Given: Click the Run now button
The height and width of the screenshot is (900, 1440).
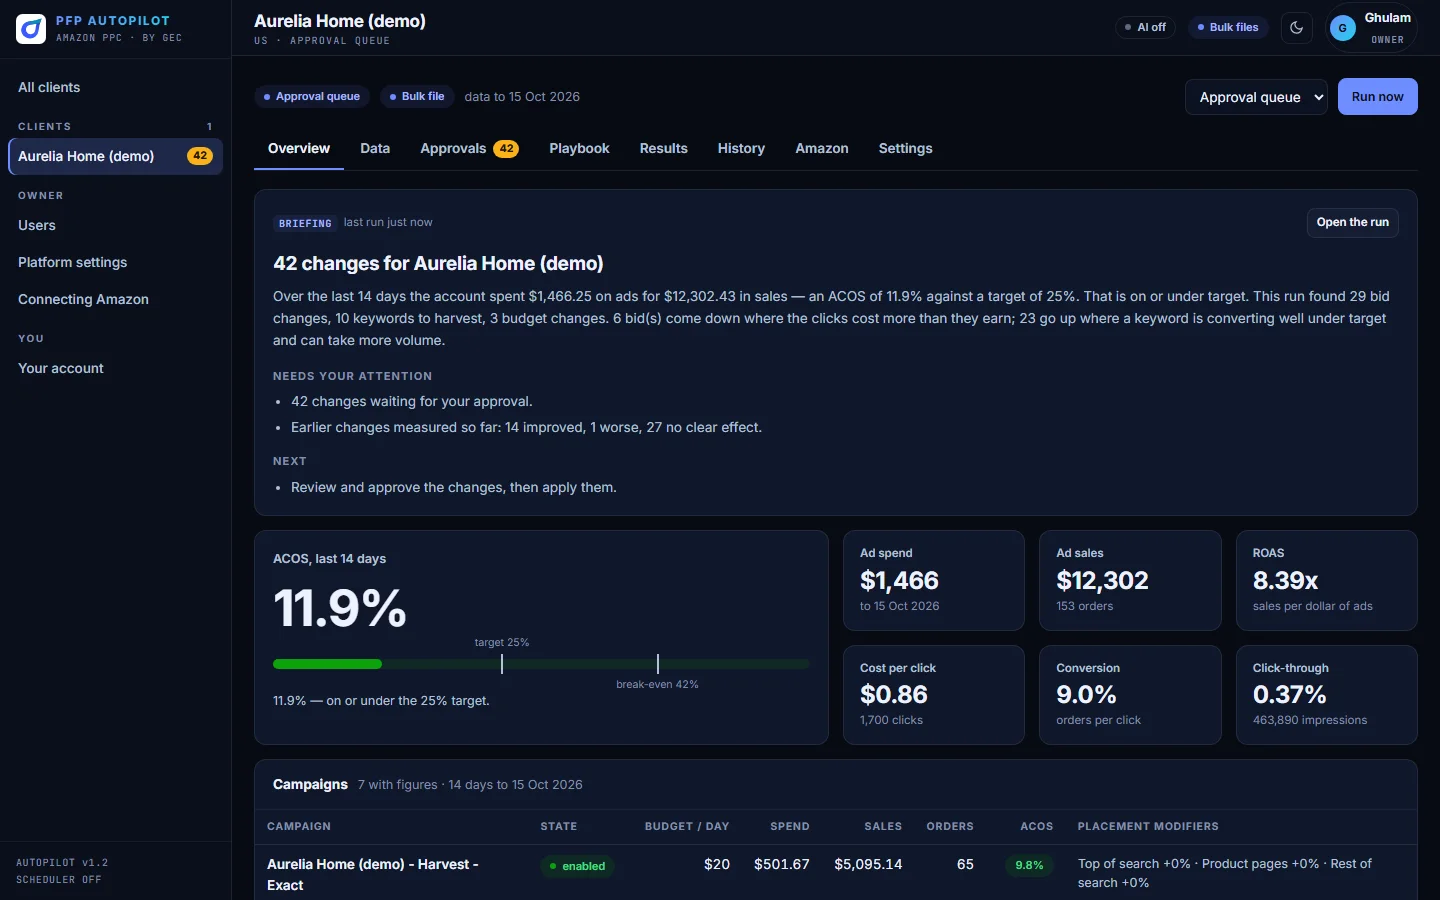Looking at the screenshot, I should tap(1377, 97).
